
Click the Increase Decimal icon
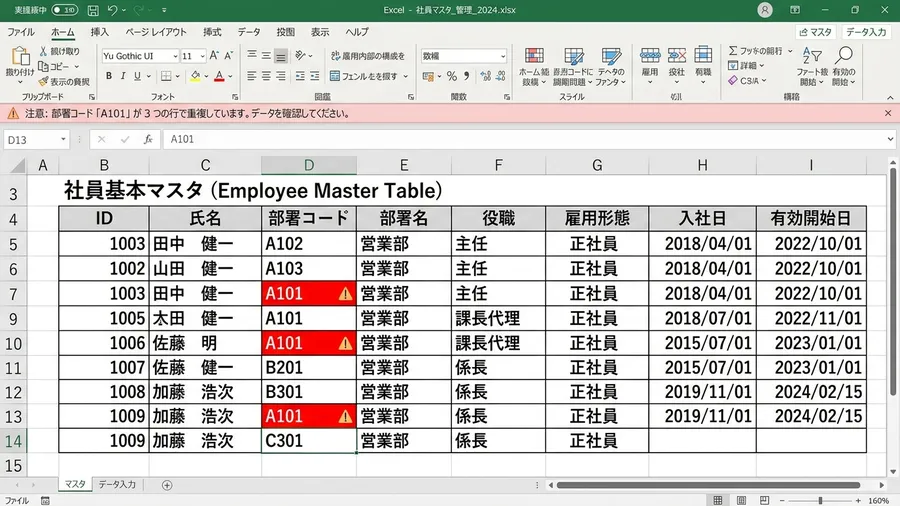click(x=486, y=76)
